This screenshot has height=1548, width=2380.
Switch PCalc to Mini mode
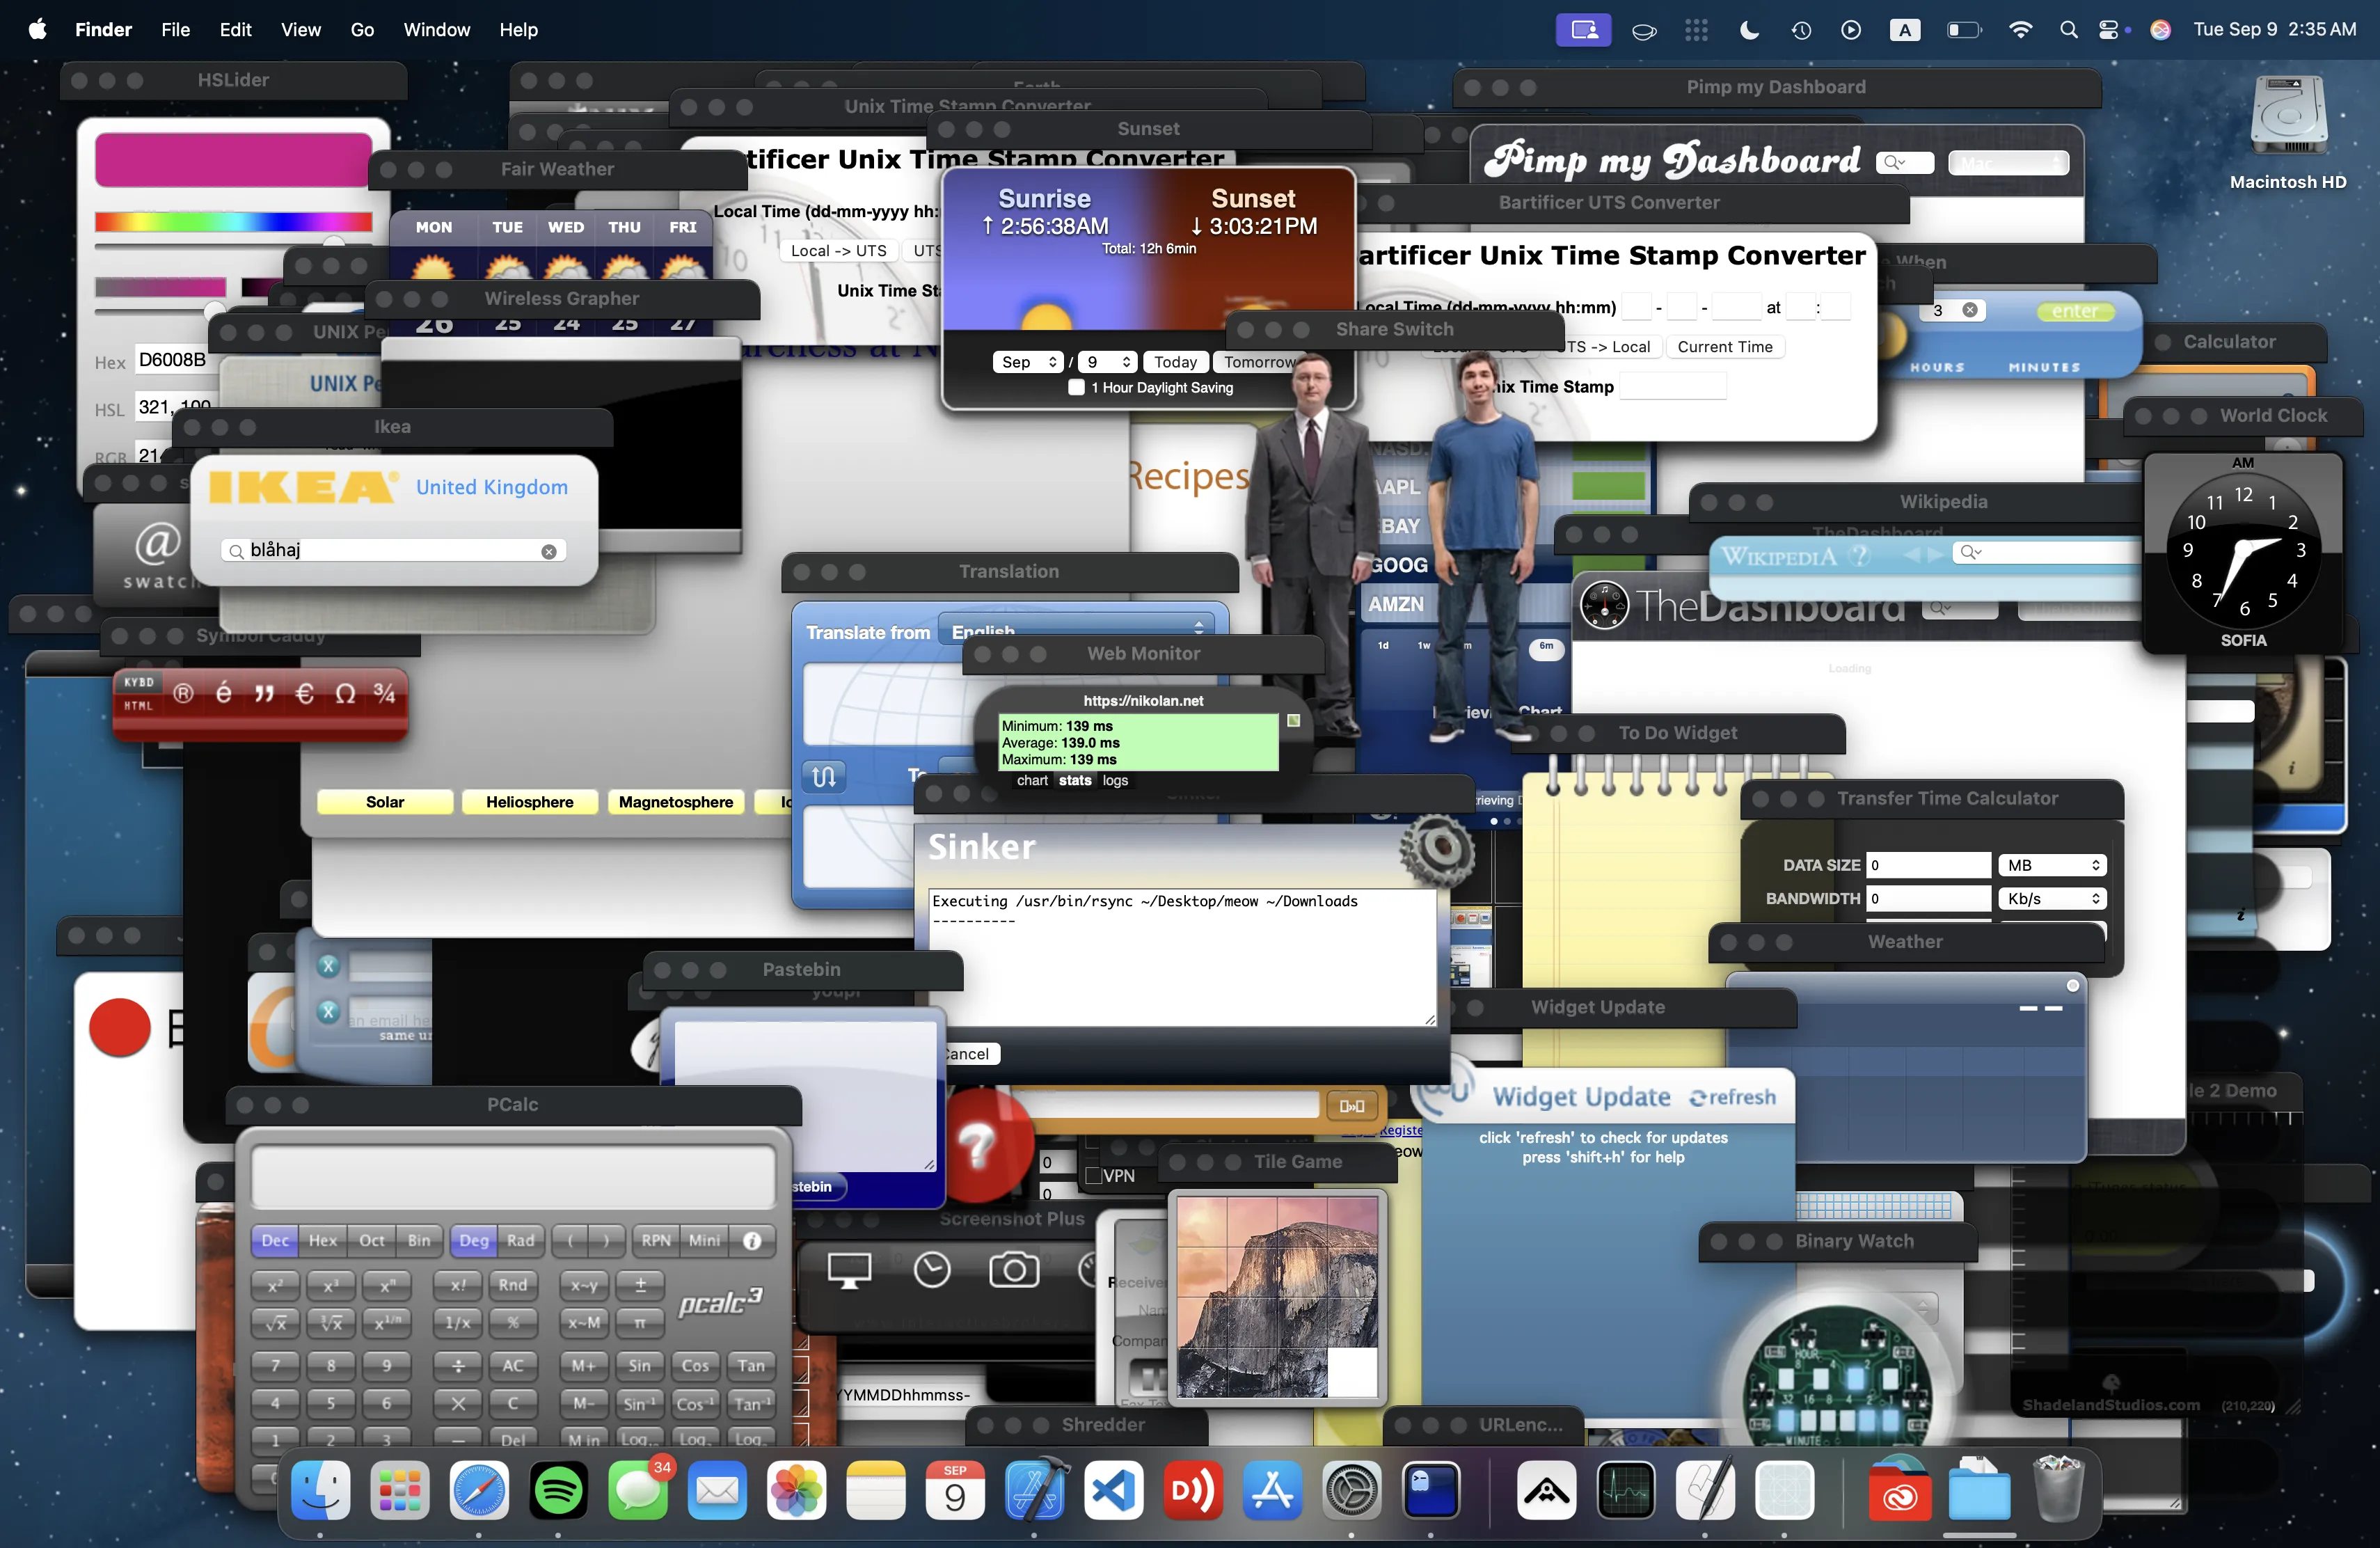tap(704, 1240)
